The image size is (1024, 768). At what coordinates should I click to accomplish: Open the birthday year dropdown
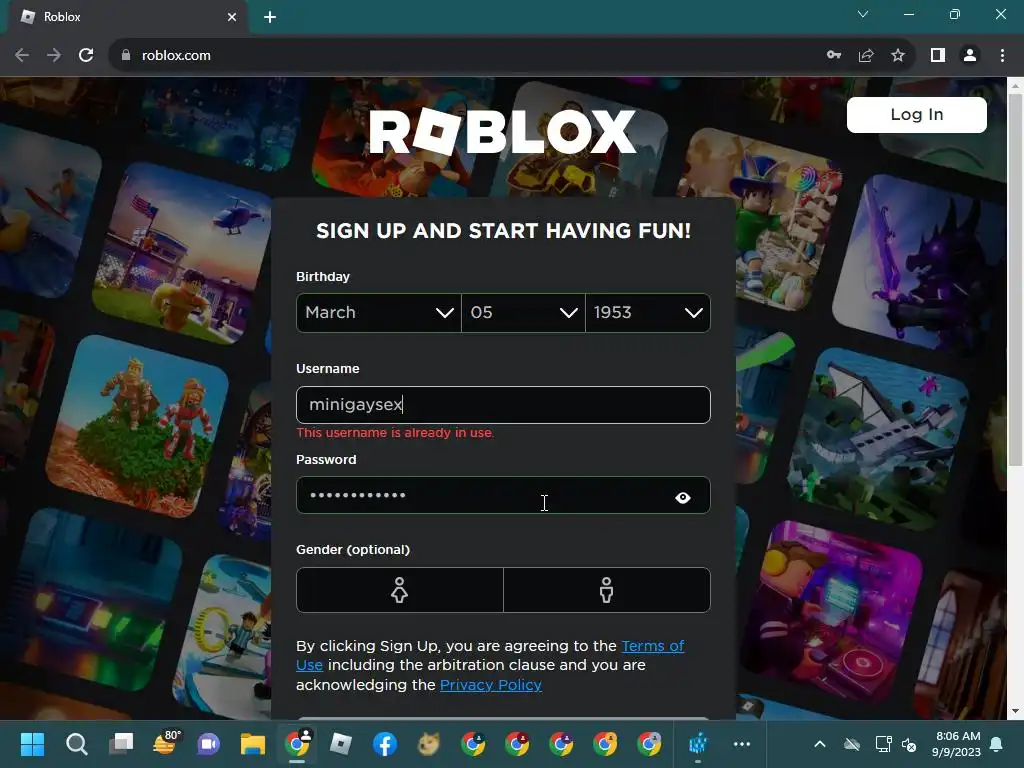tap(648, 313)
